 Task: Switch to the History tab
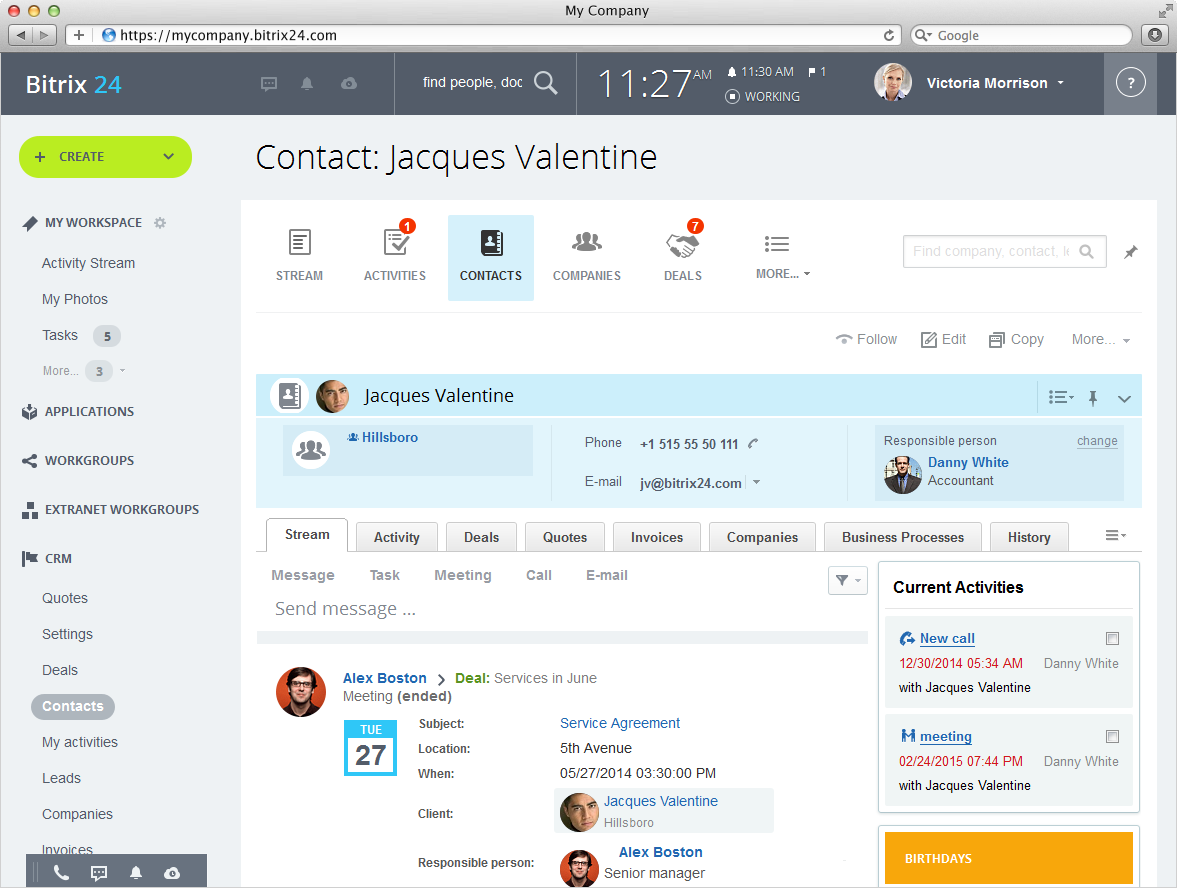click(x=1029, y=537)
